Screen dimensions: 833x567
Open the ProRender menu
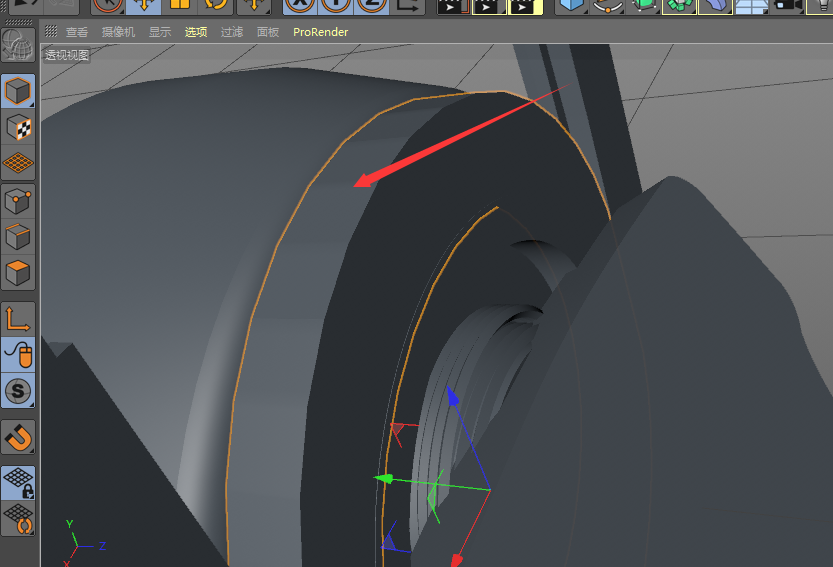[320, 32]
